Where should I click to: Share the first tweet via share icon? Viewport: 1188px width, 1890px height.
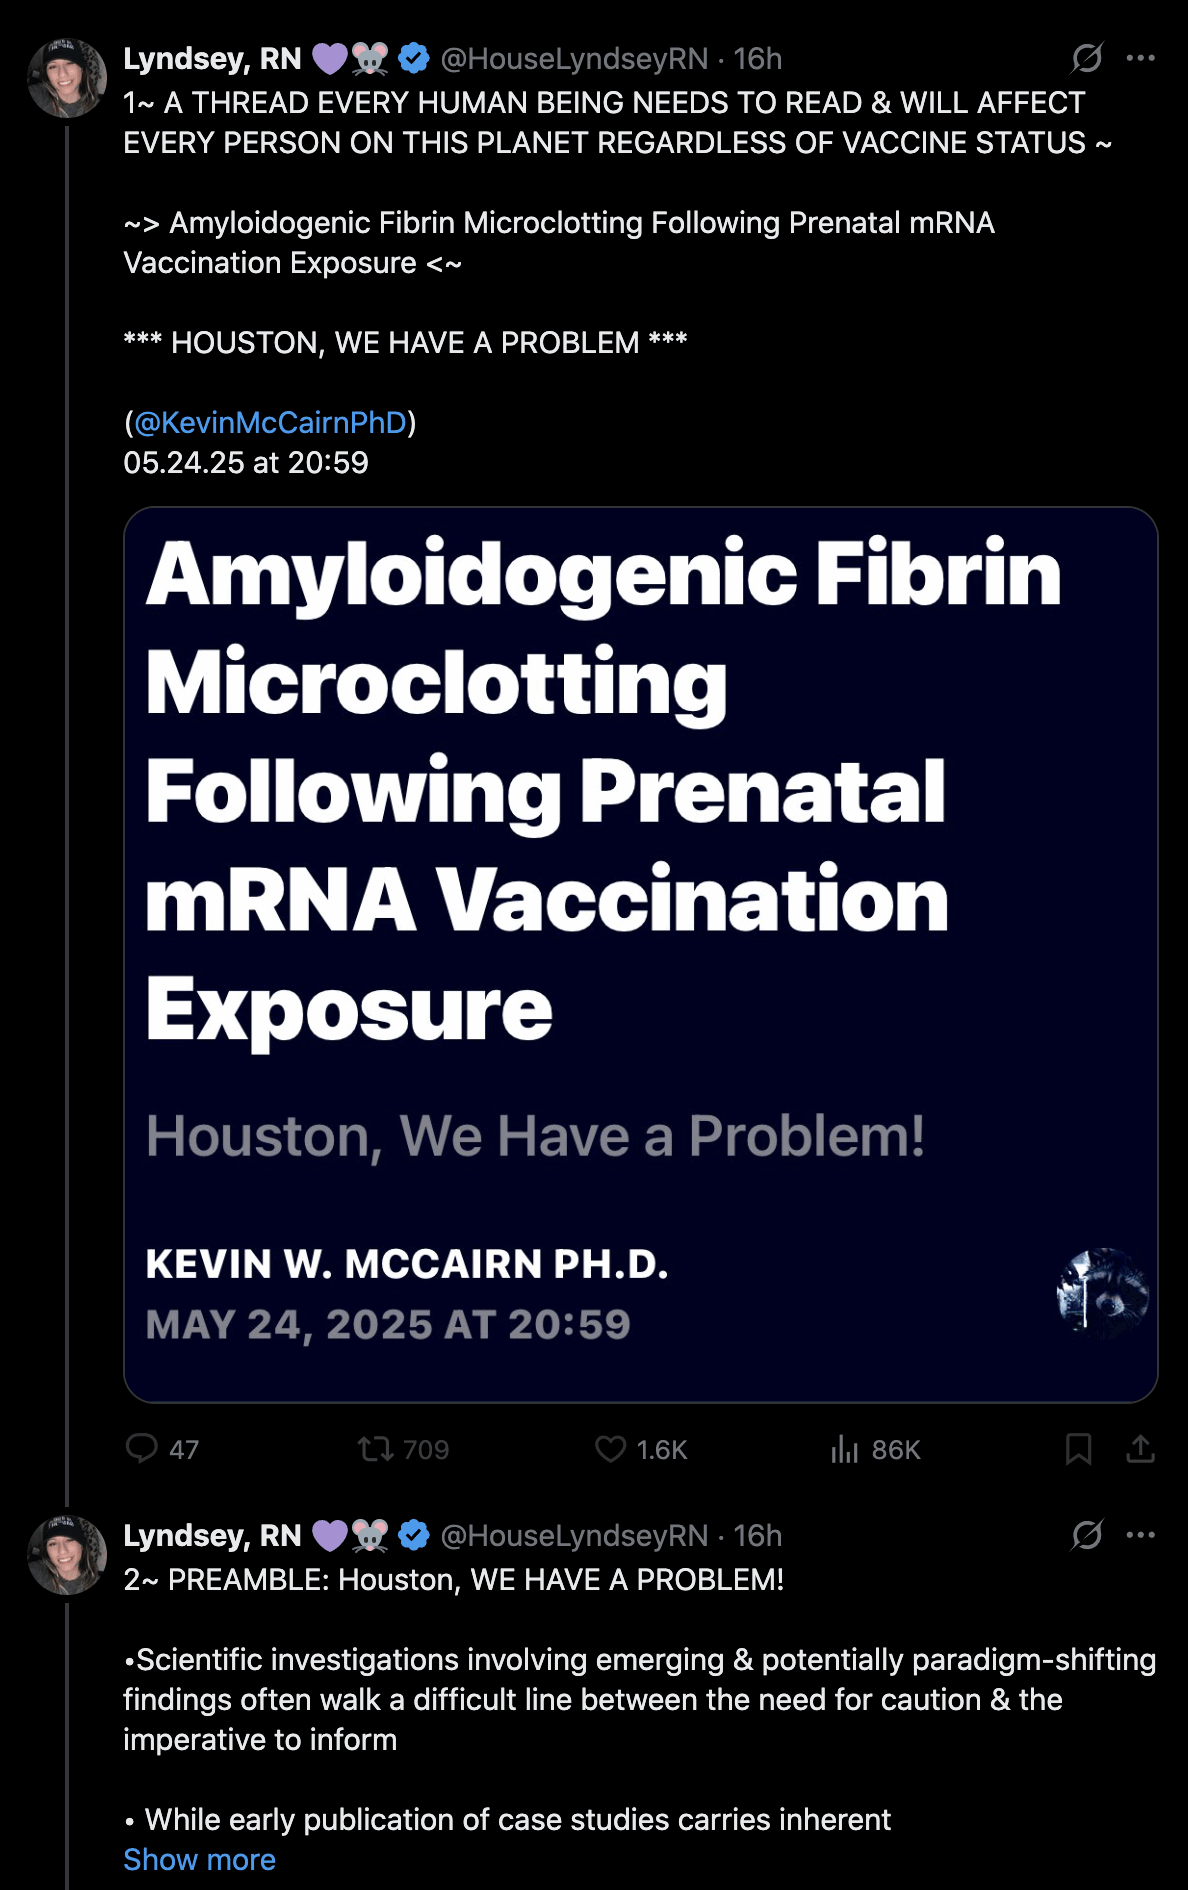coord(1141,1448)
